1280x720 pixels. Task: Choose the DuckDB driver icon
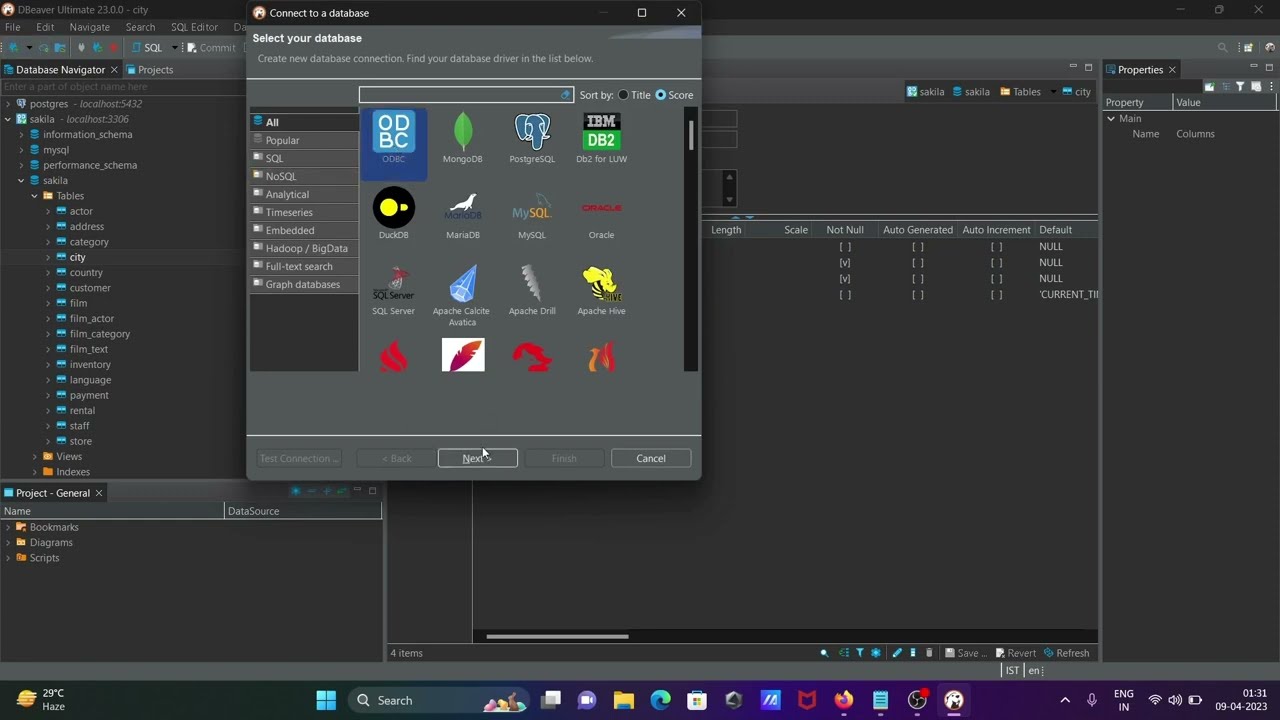pyautogui.click(x=393, y=208)
